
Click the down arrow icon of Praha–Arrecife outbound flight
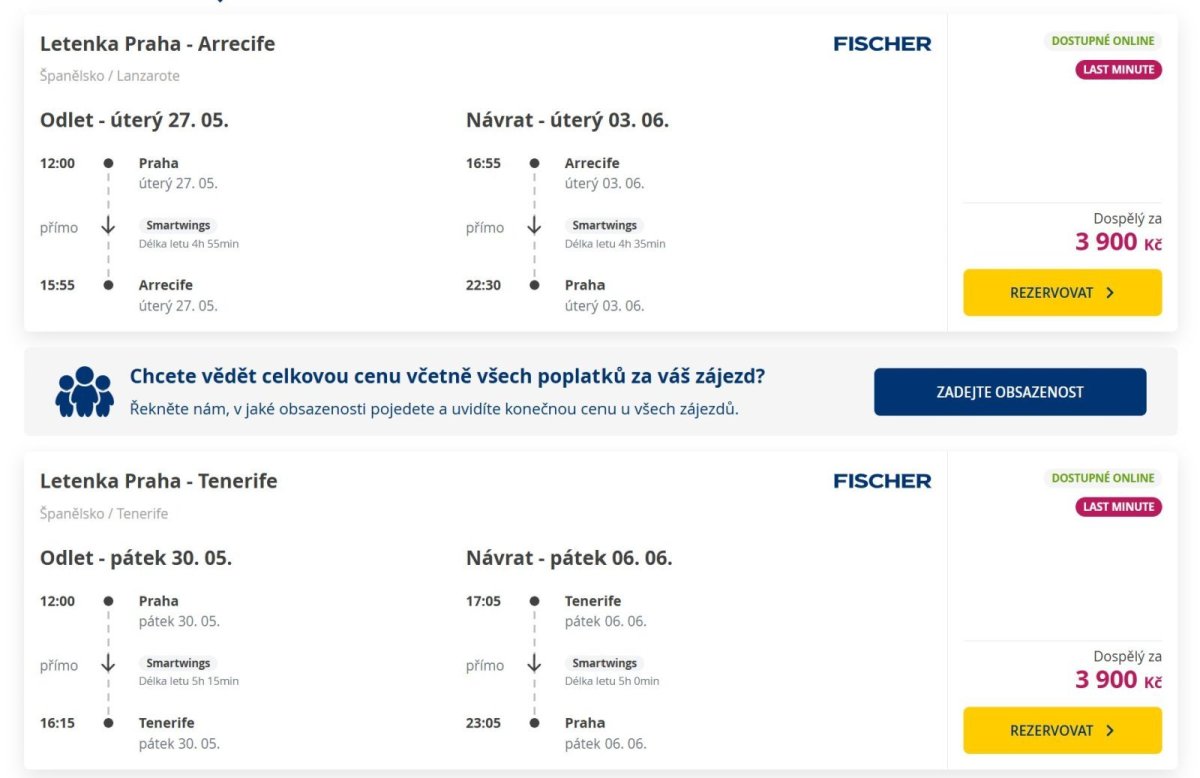tap(108, 227)
